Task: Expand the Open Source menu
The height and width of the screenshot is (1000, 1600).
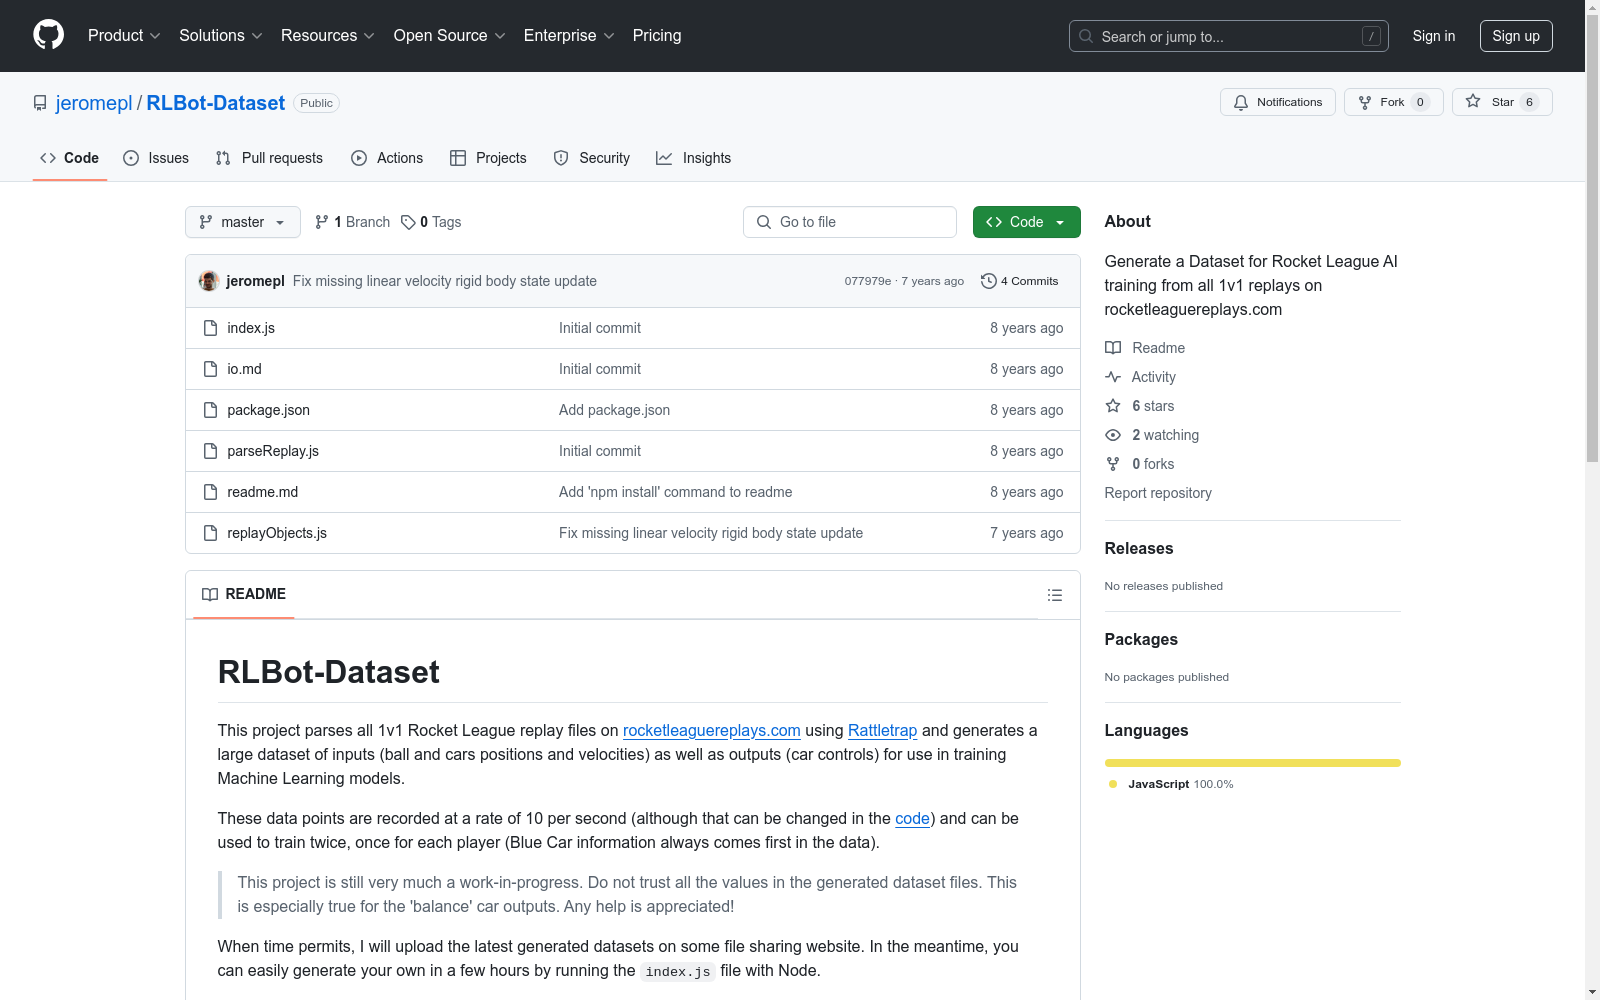Action: tap(450, 36)
